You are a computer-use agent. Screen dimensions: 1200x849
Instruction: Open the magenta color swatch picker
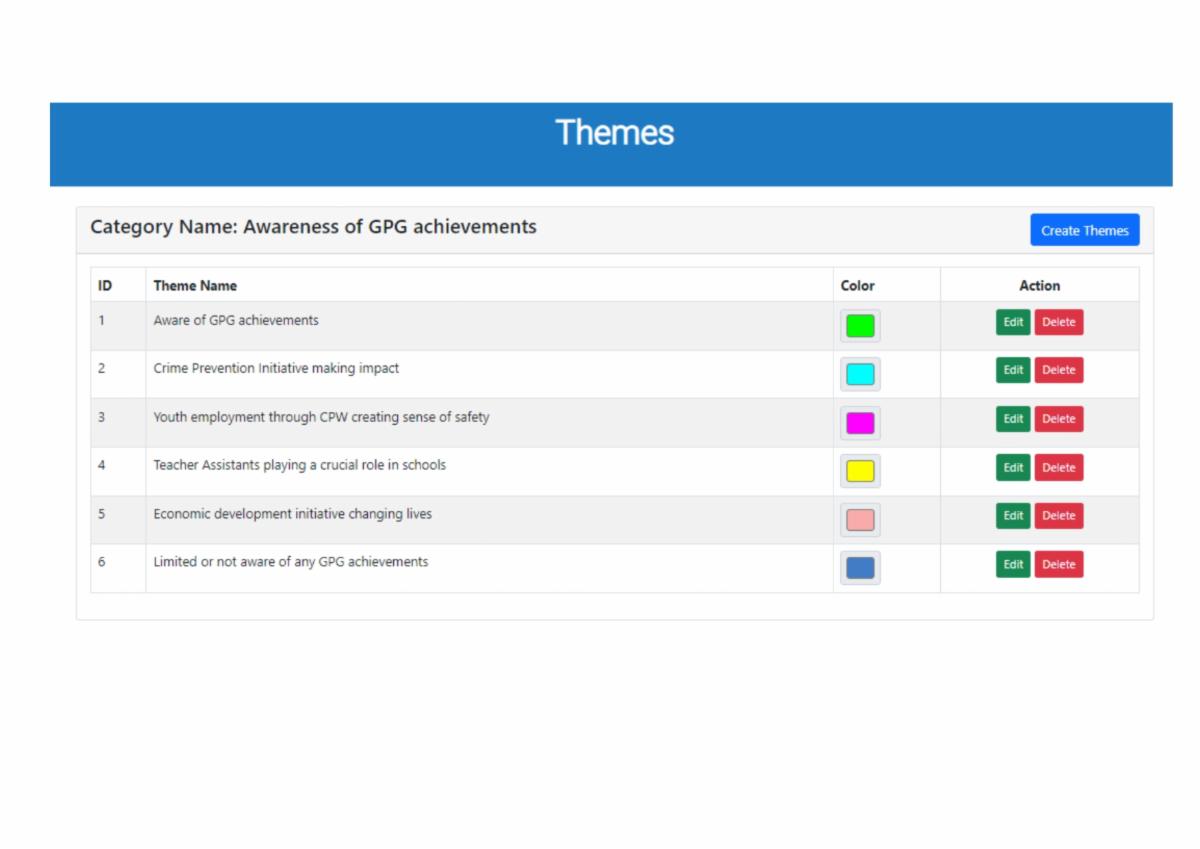(x=860, y=423)
